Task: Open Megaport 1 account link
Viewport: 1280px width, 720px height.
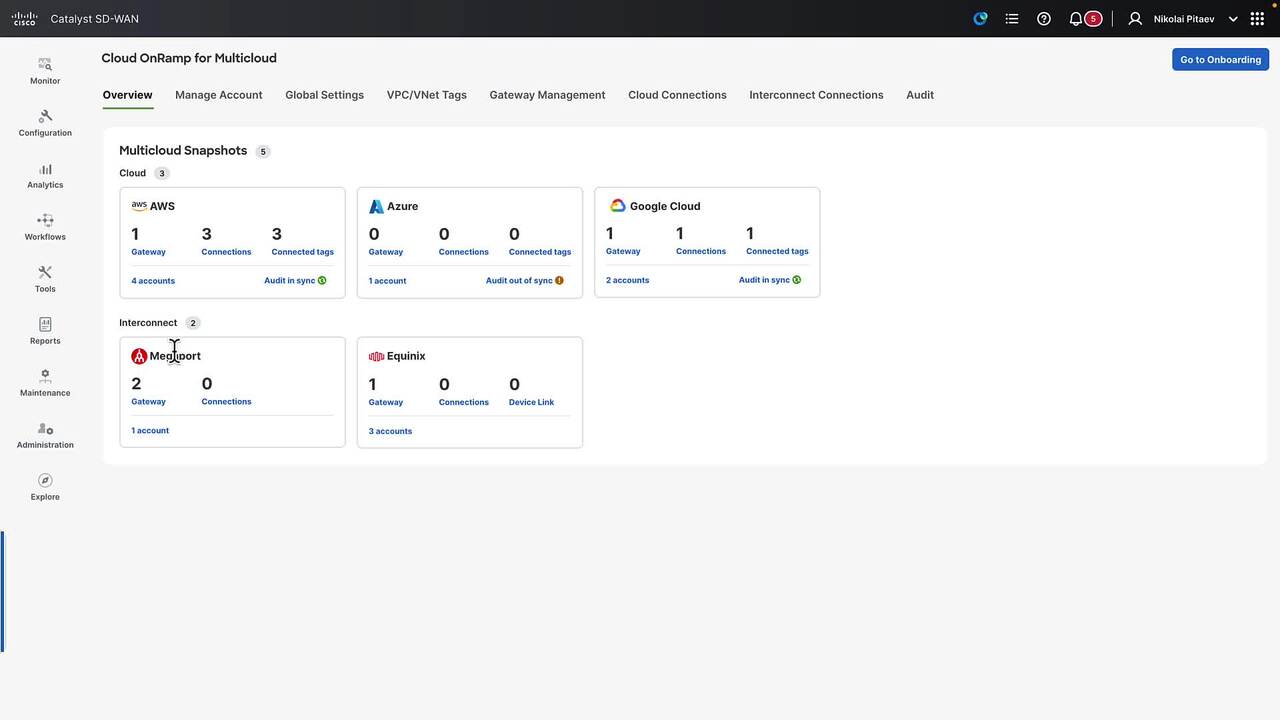Action: [x=150, y=431]
